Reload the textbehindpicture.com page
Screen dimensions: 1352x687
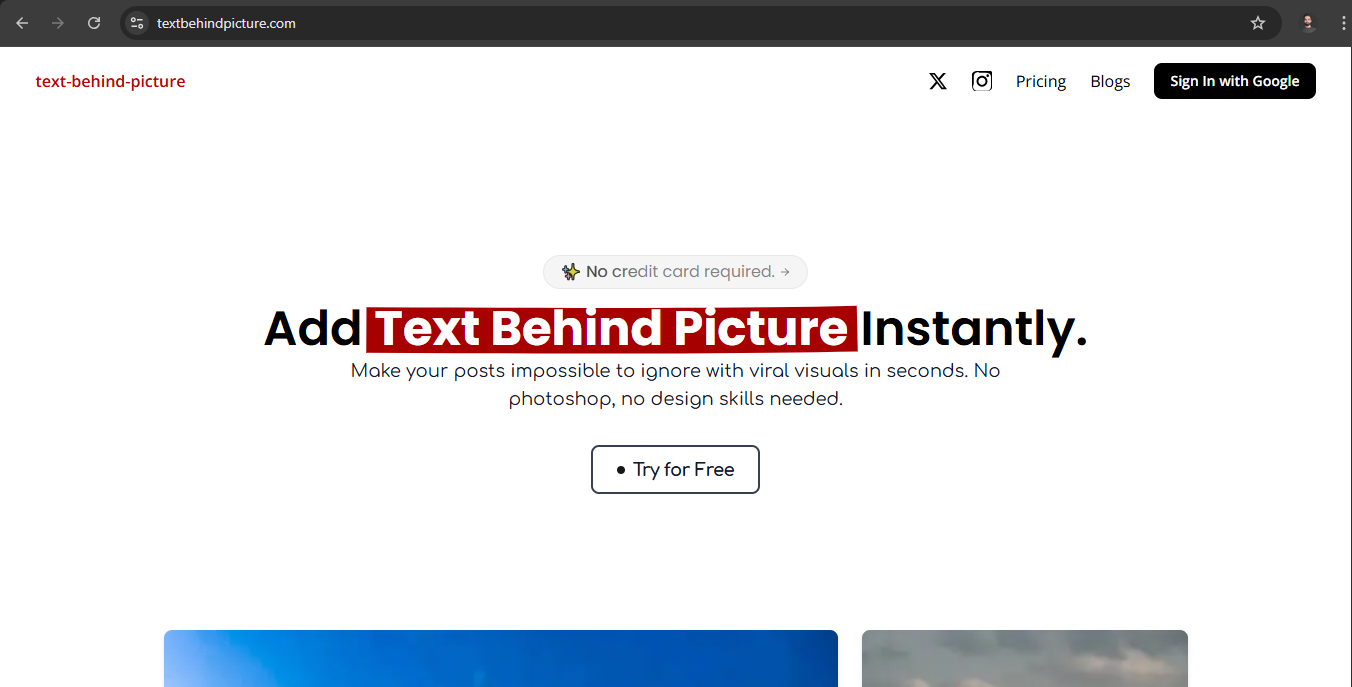click(94, 23)
